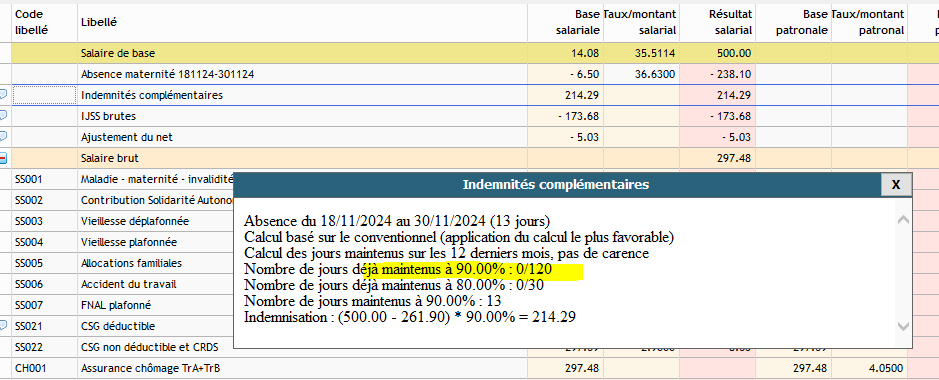Open comment bubble on IJSS brutes row
The height and width of the screenshot is (380, 939).
[3, 115]
